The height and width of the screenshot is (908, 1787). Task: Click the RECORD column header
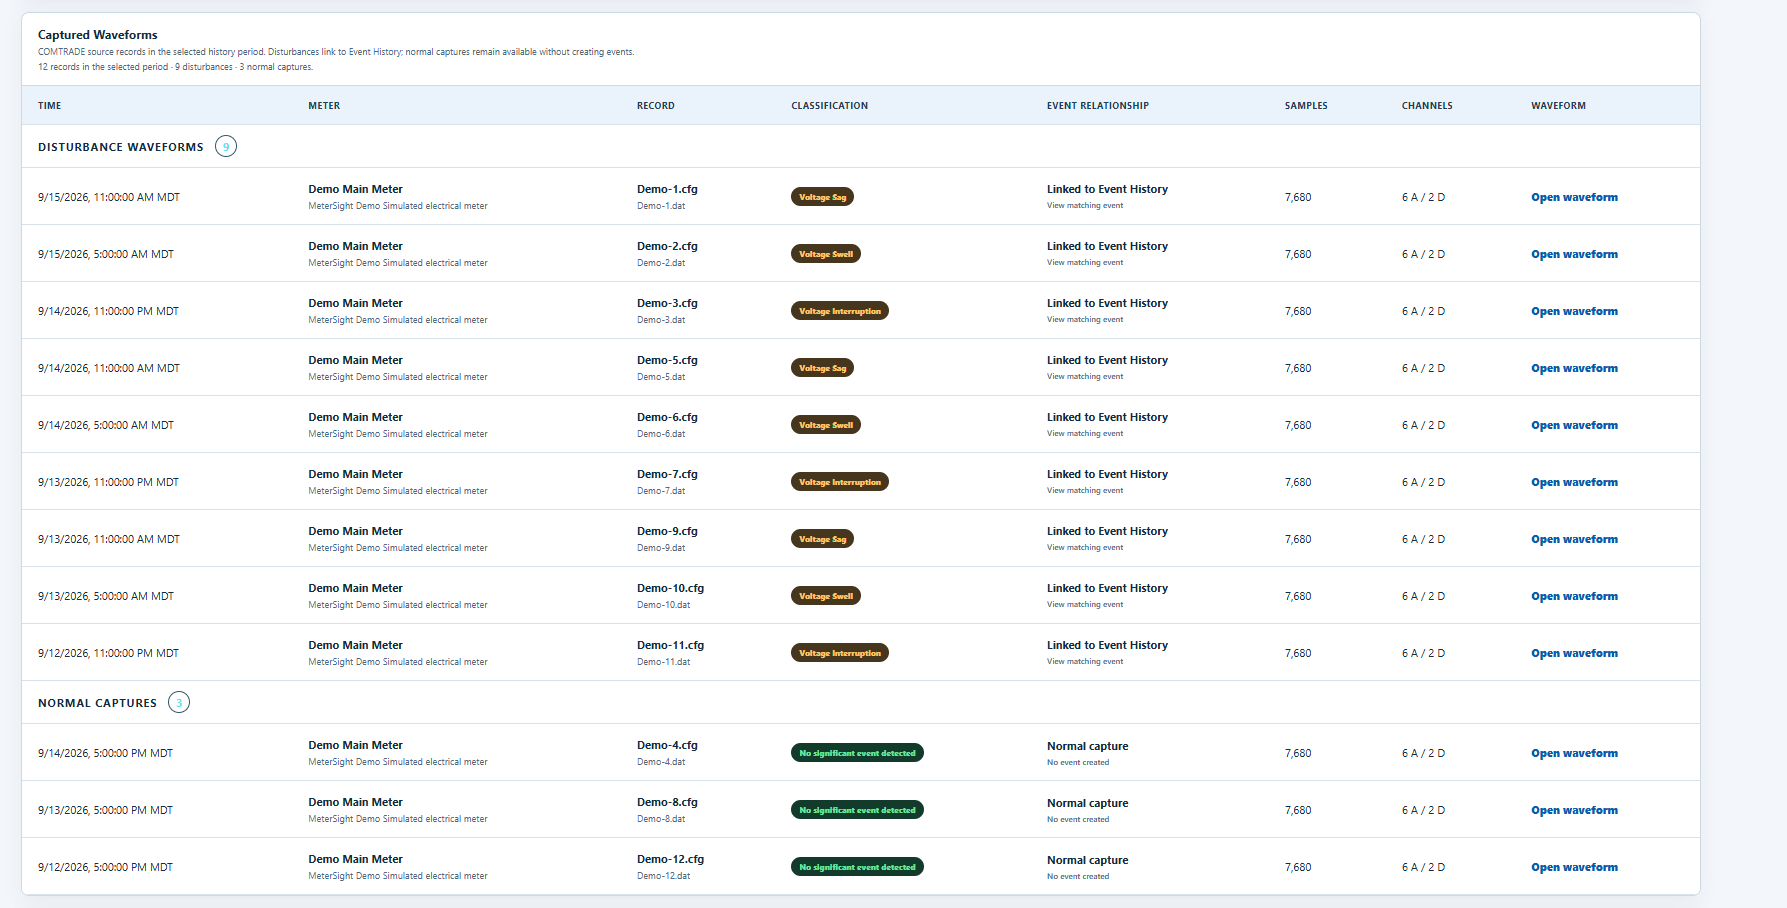656,106
